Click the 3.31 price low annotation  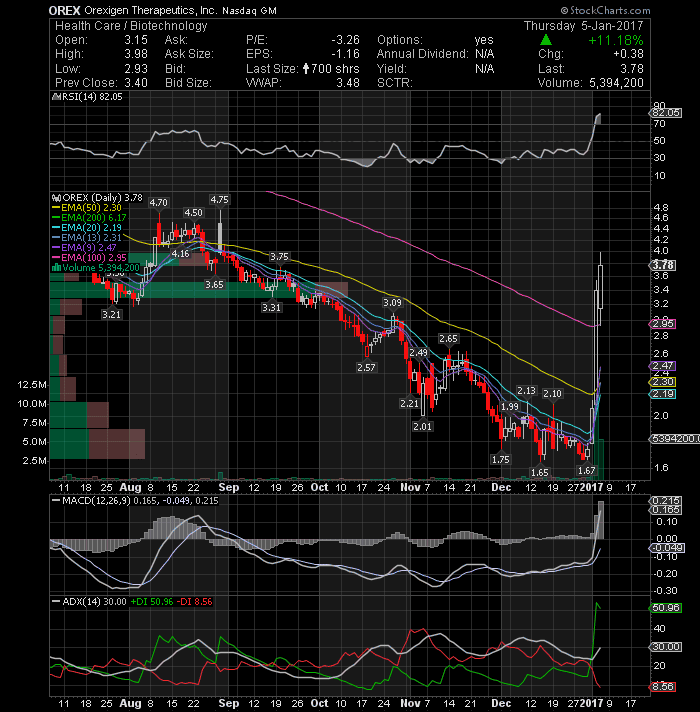(271, 308)
